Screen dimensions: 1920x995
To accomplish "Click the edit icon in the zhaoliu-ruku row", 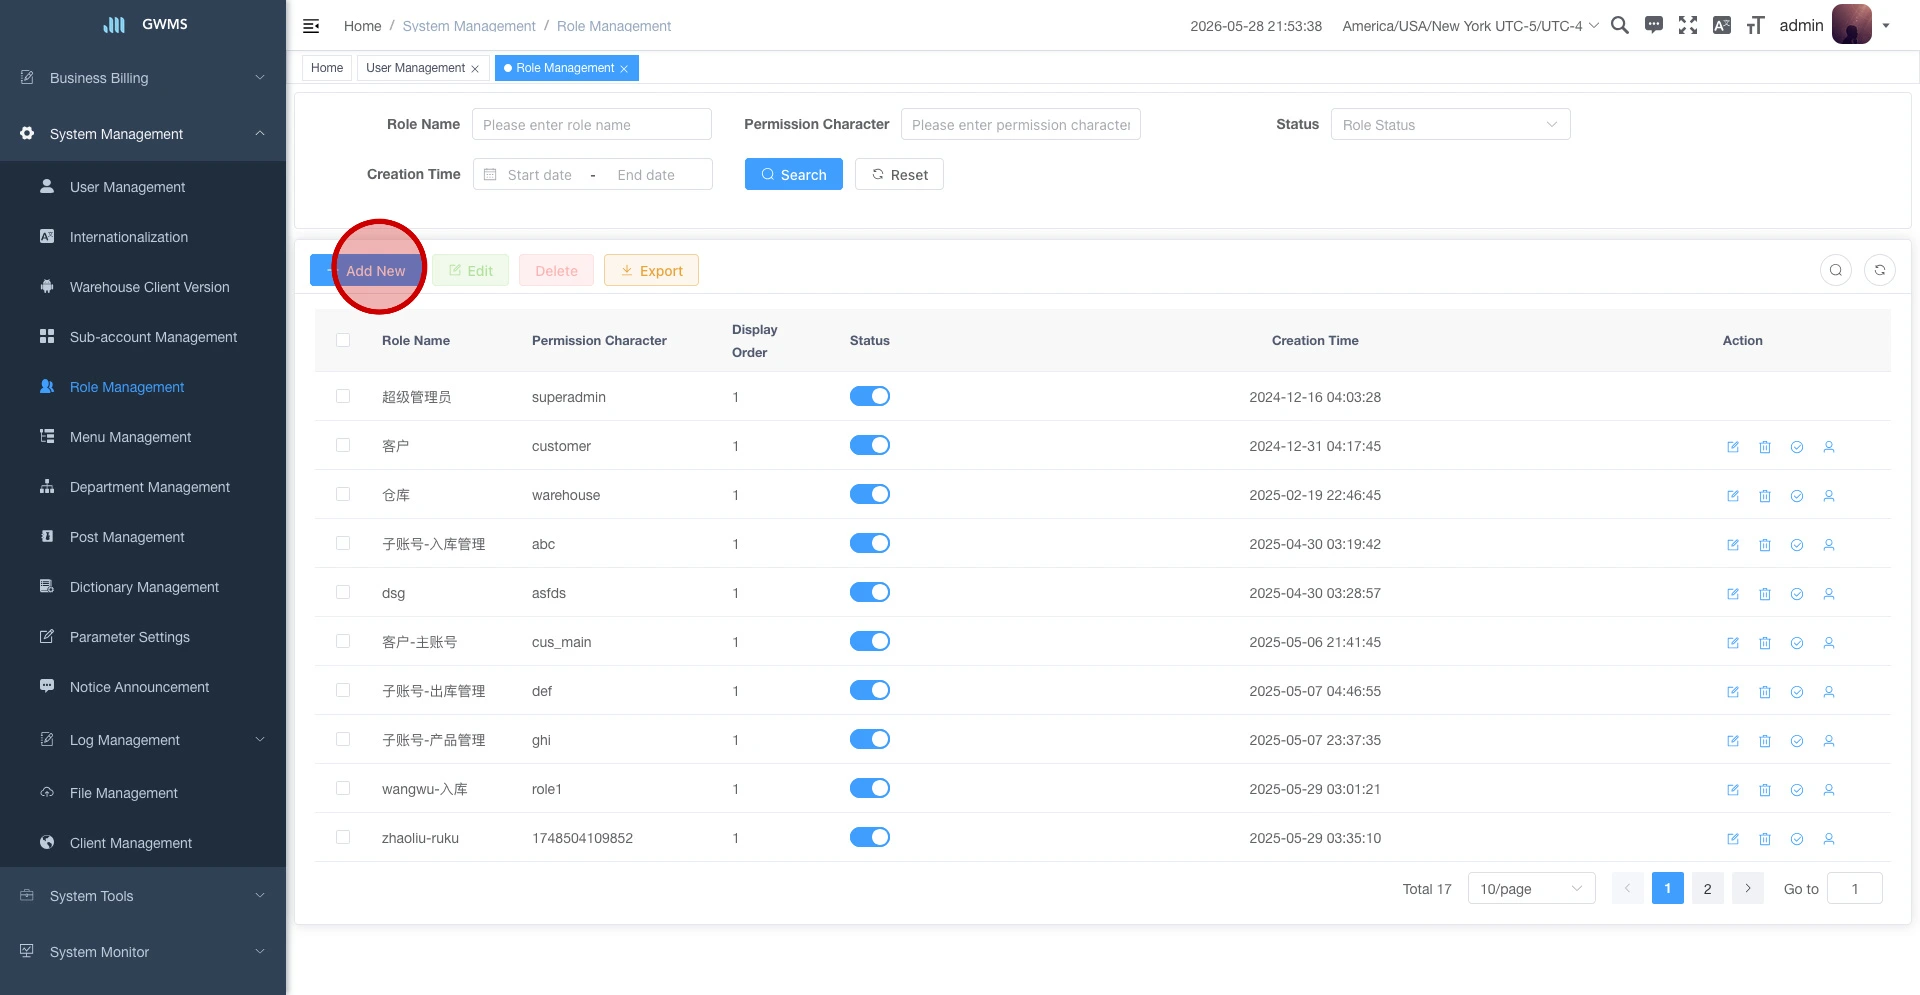I will (x=1733, y=839).
